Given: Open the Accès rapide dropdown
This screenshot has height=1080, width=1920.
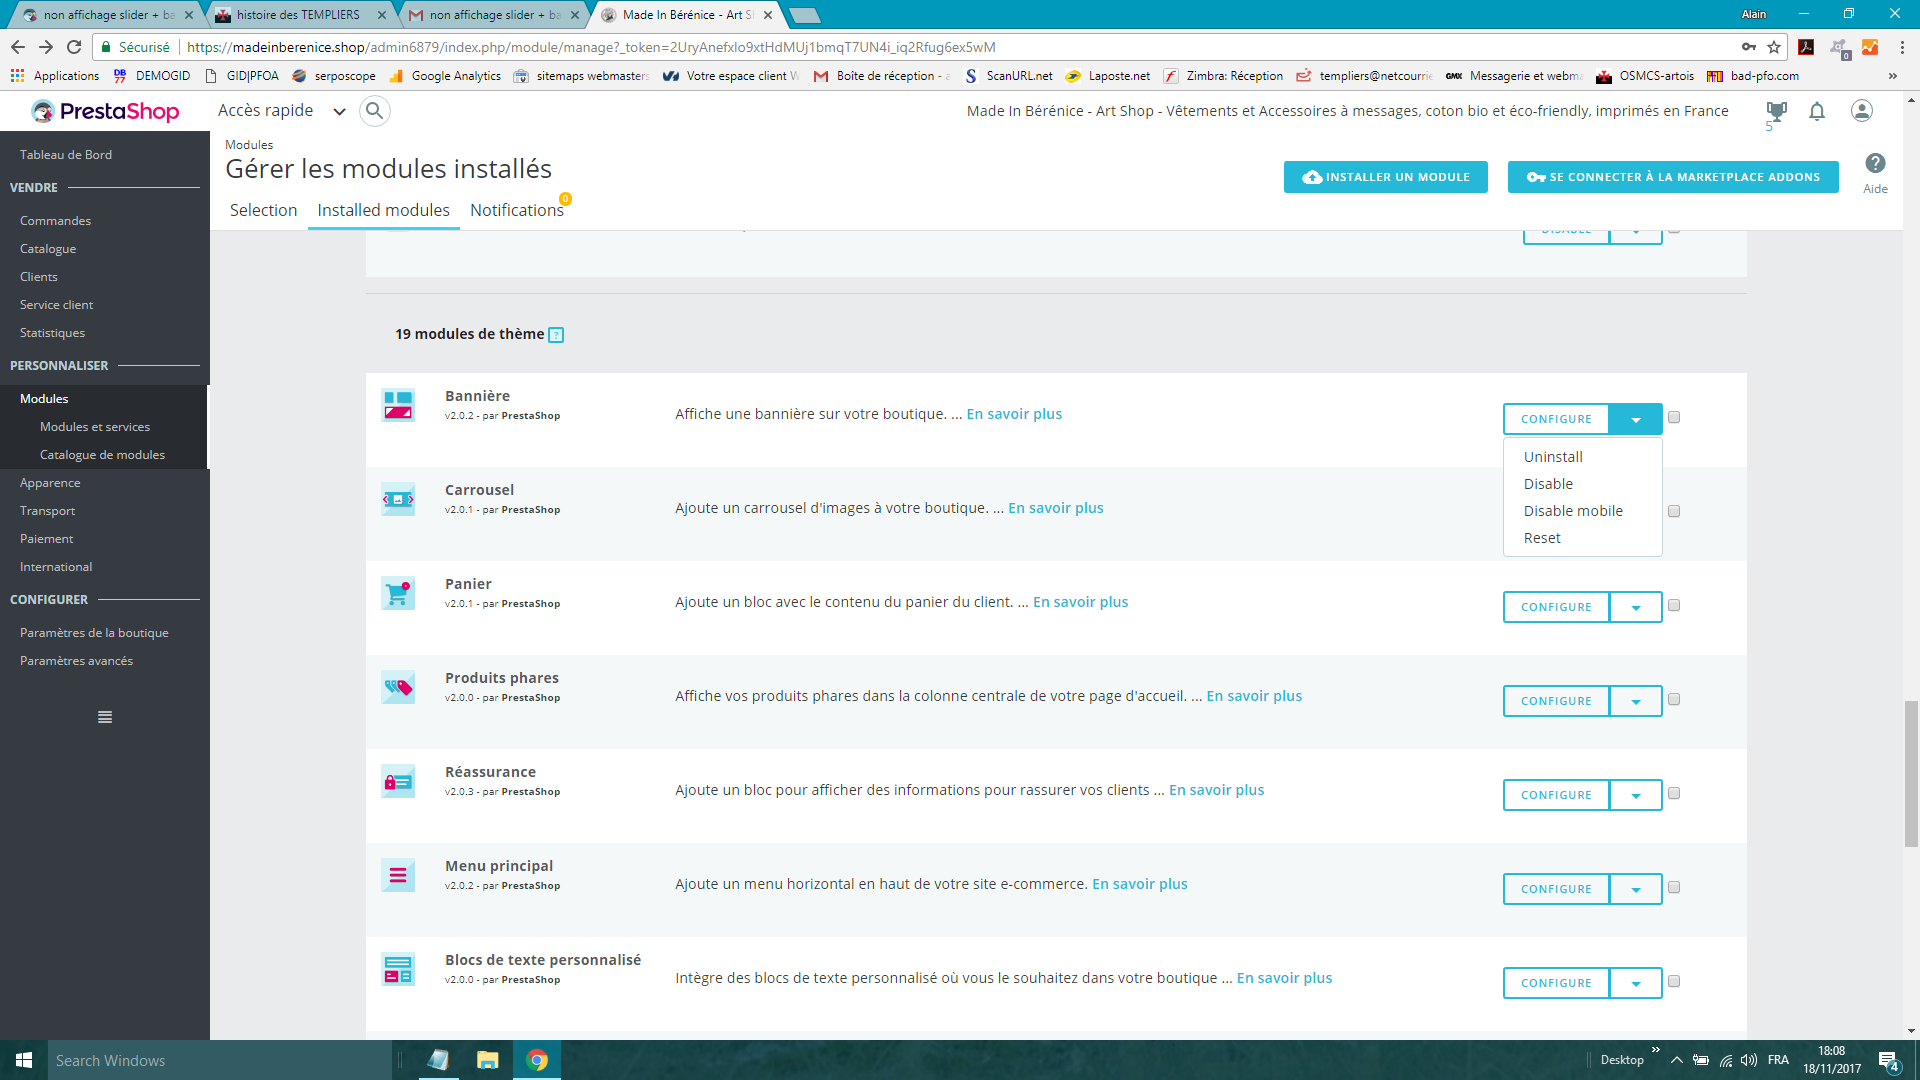Looking at the screenshot, I should pyautogui.click(x=281, y=111).
